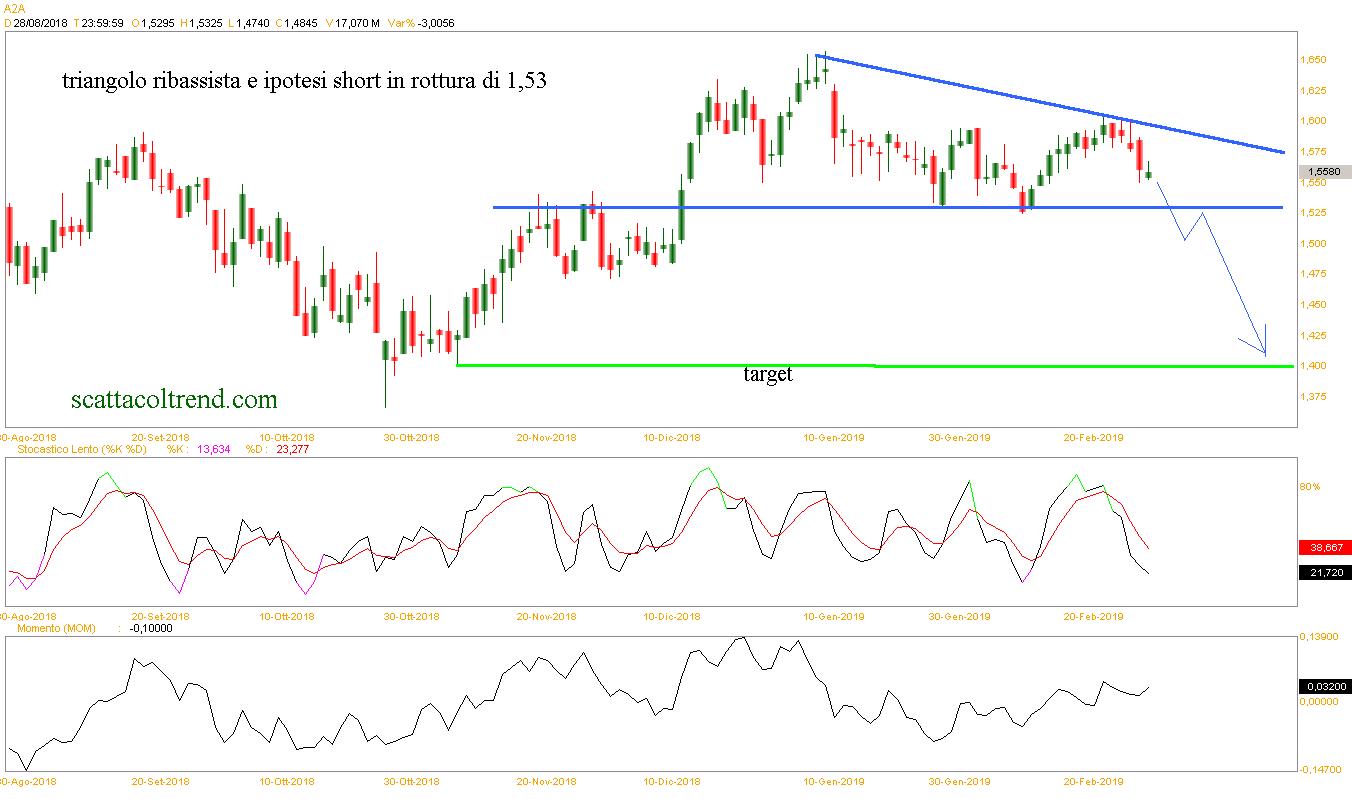This screenshot has height=799, width=1352.
Task: Click the momentum value tag 0,03200
Action: (1325, 686)
